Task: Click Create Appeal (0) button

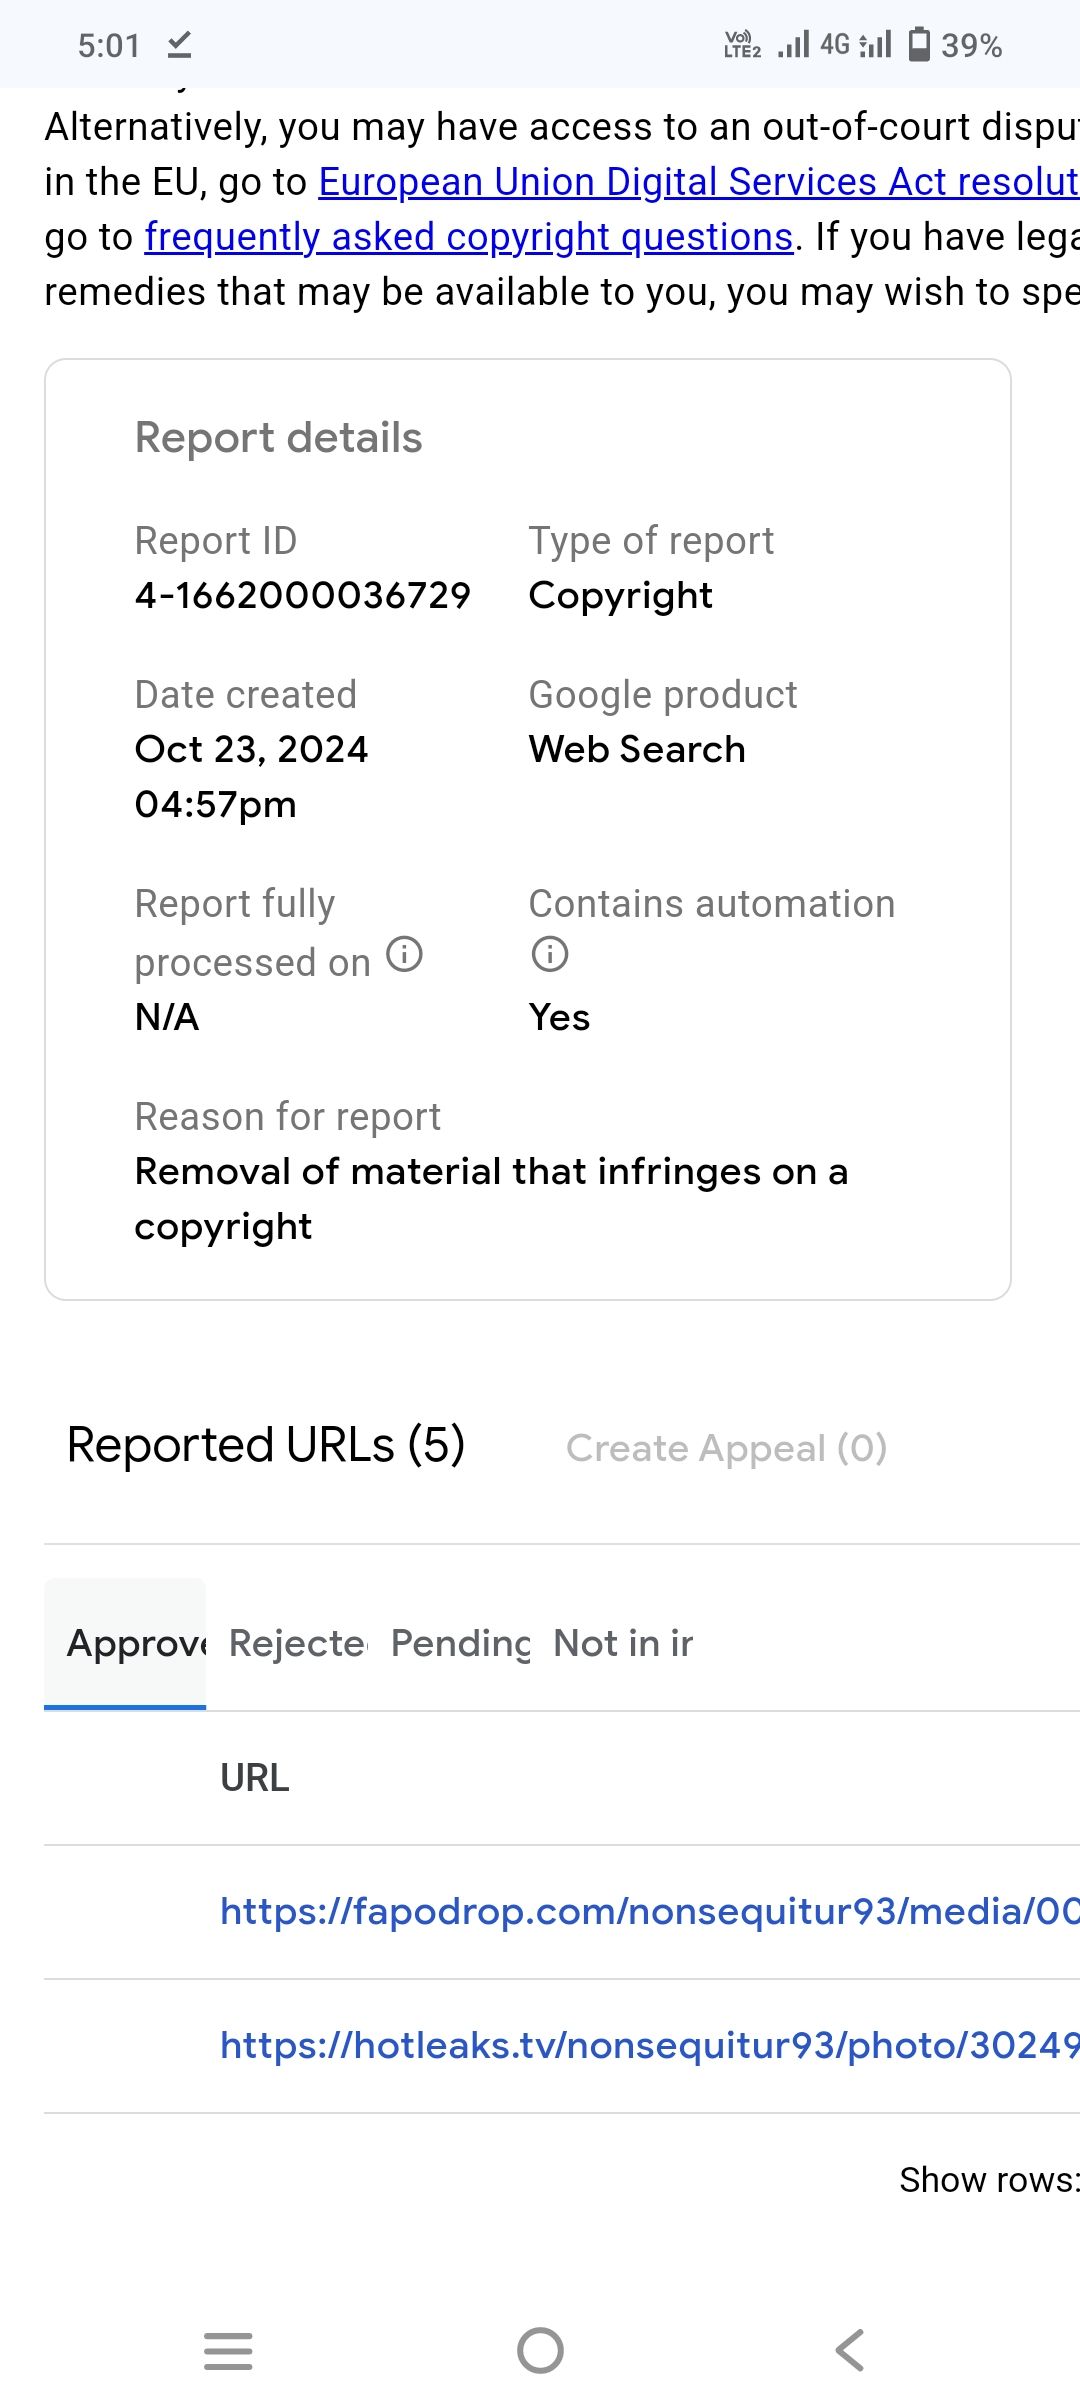Action: 727,1448
